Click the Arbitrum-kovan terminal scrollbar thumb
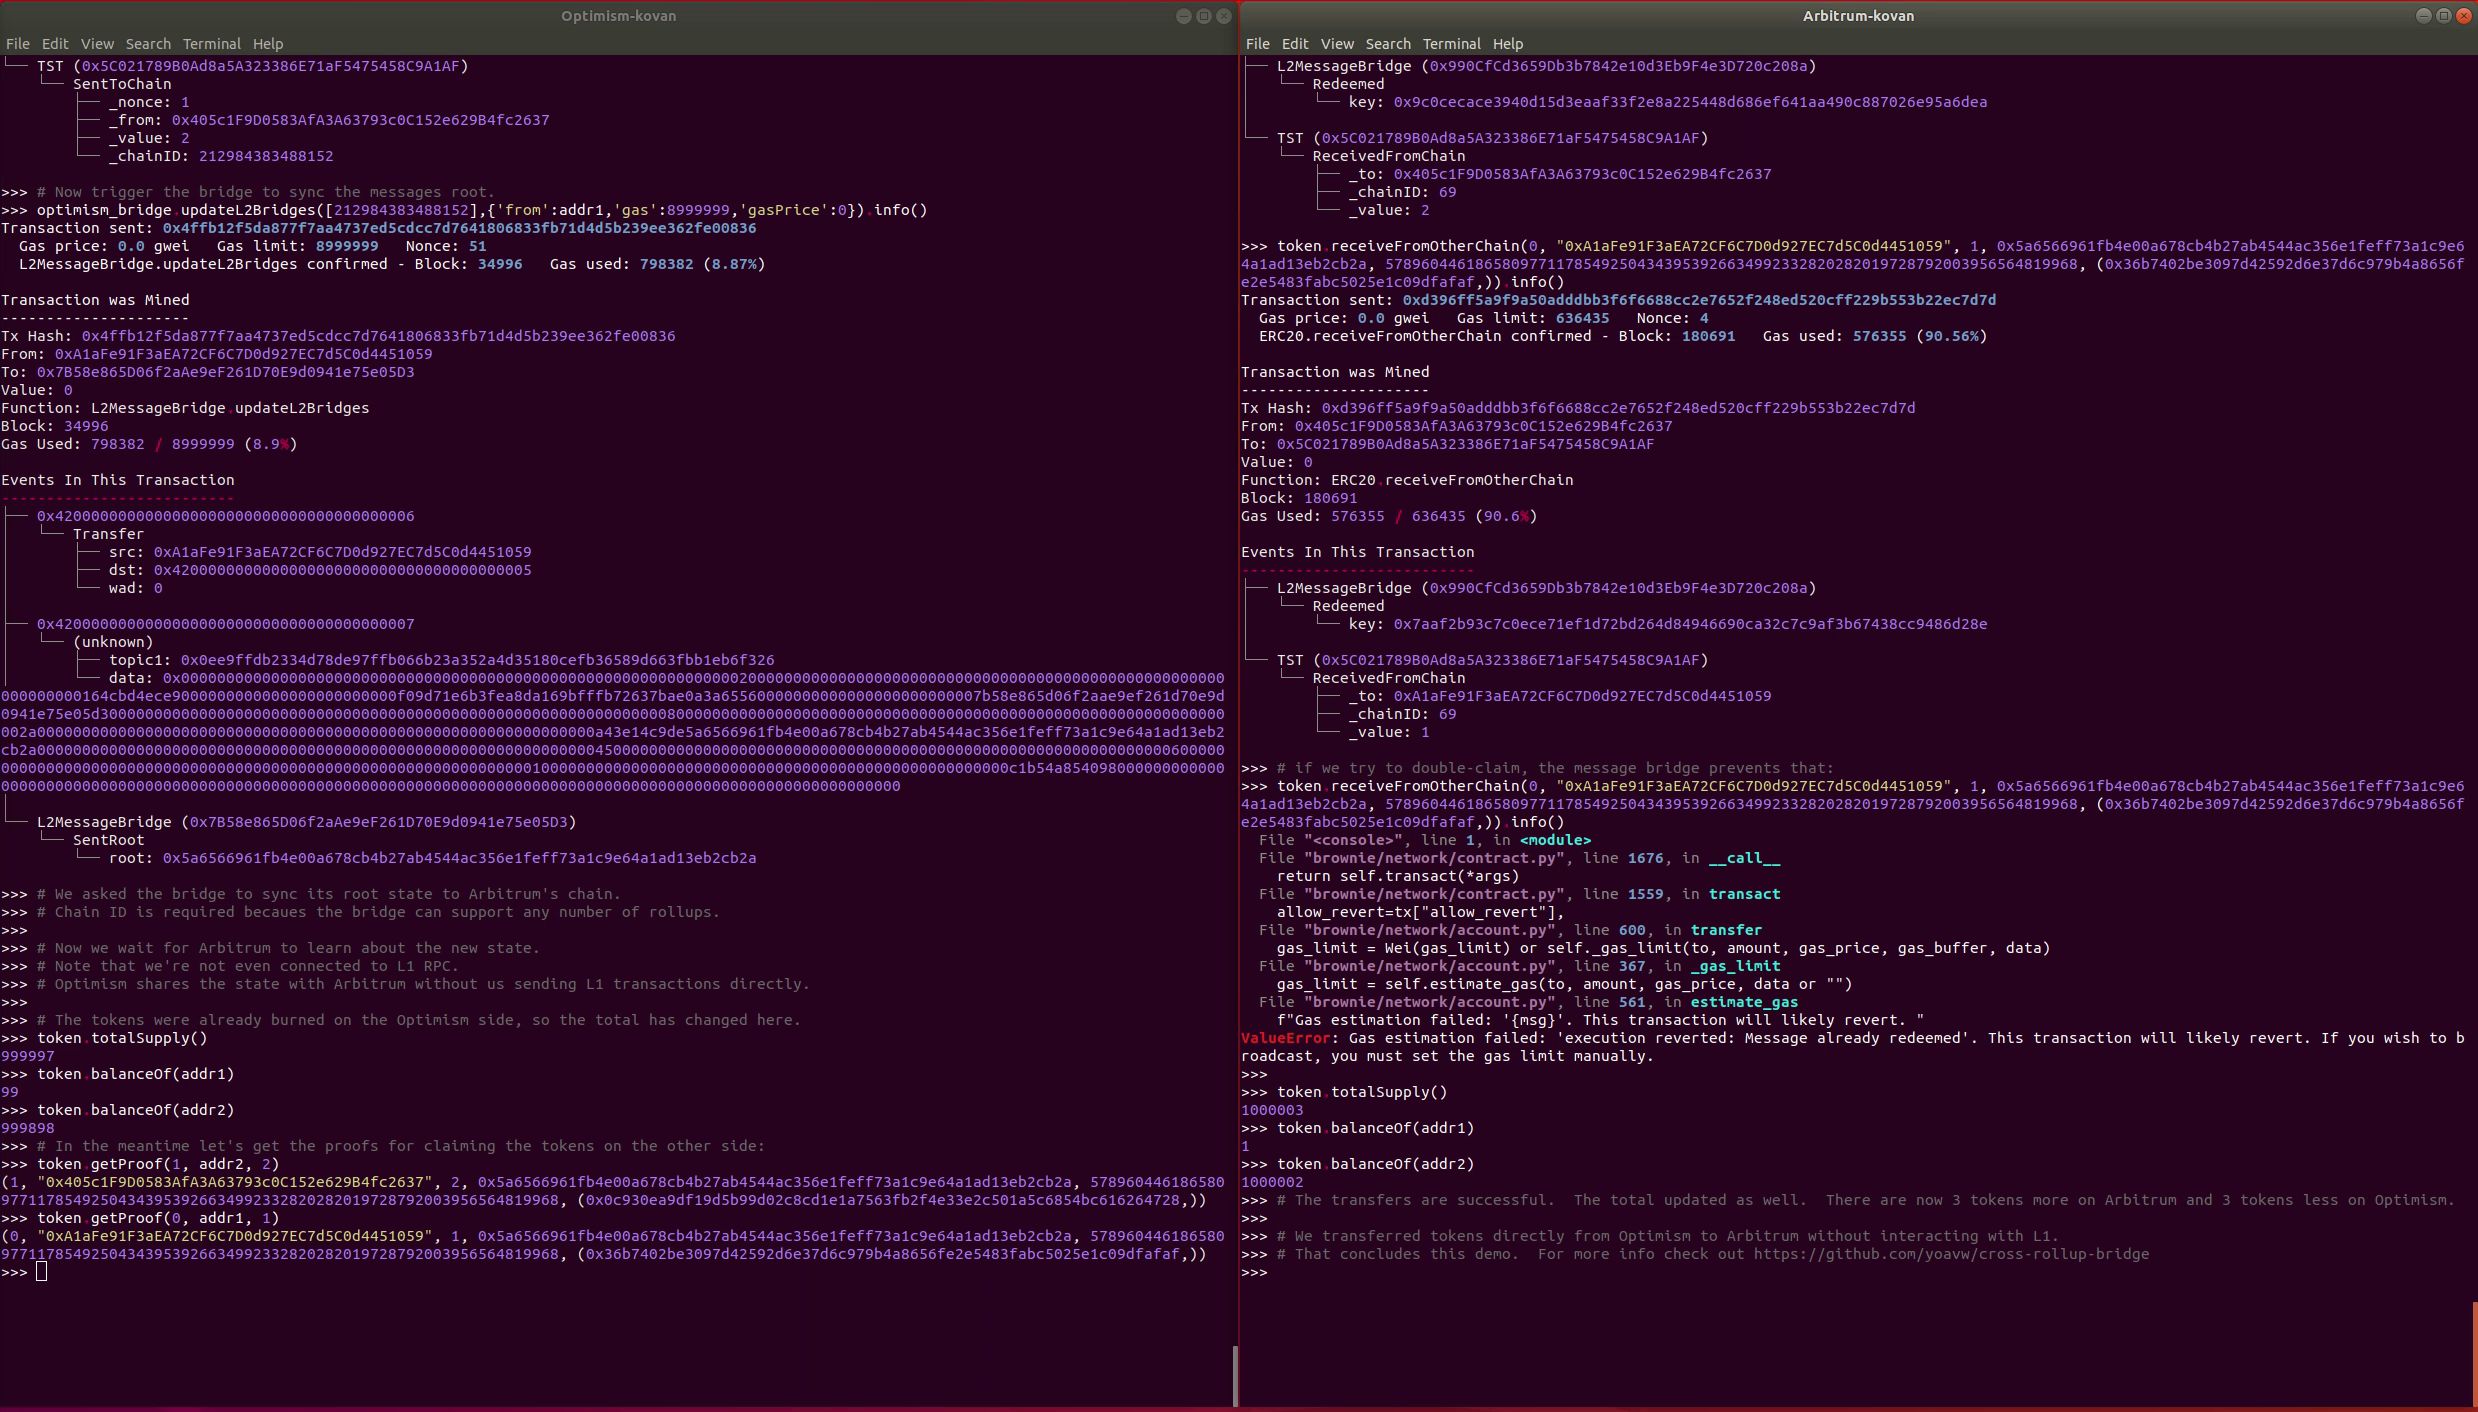2478x1412 pixels. (x=2475, y=1353)
